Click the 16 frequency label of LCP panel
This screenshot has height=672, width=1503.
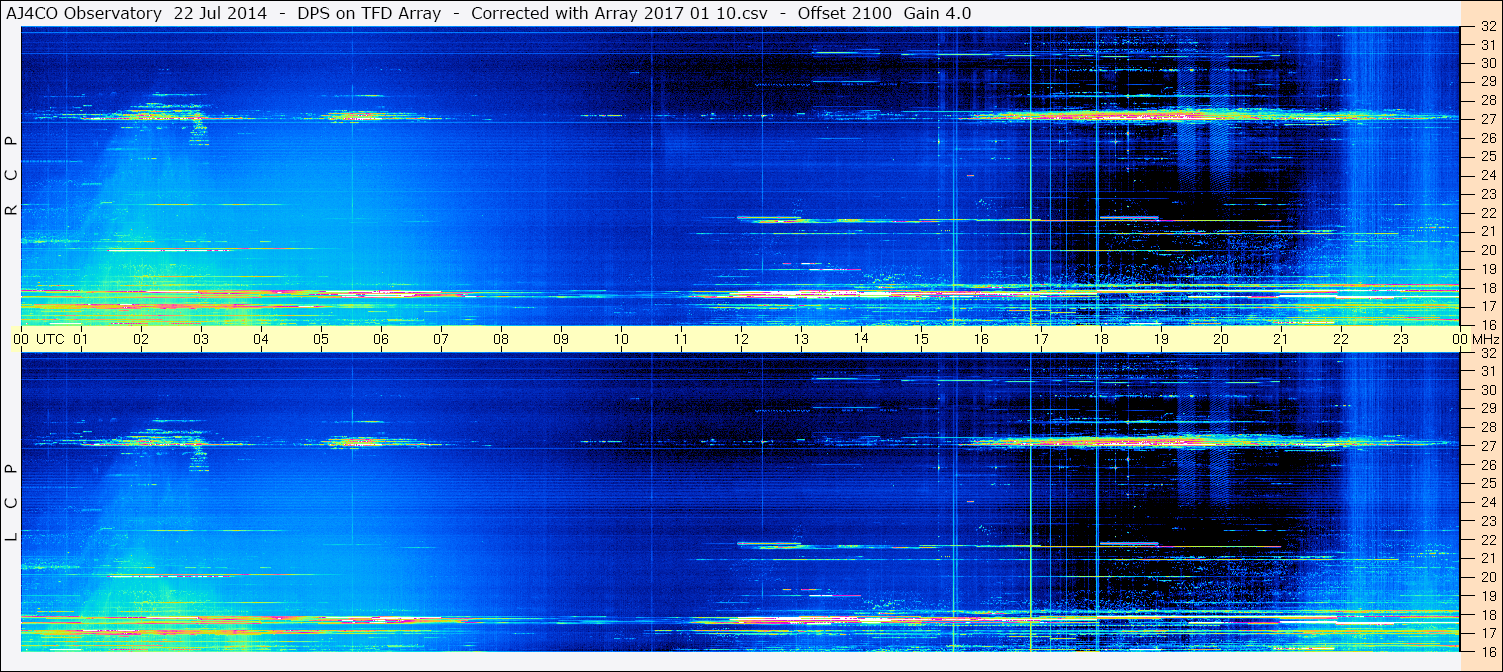[x=1487, y=652]
